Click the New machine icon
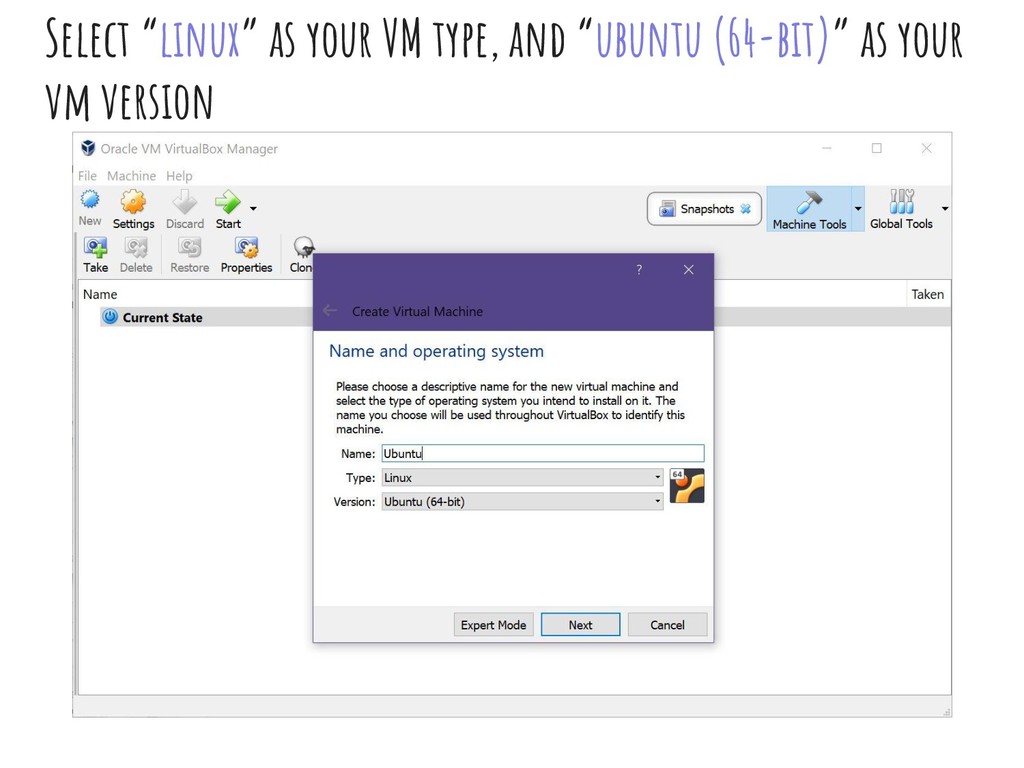 pos(90,201)
